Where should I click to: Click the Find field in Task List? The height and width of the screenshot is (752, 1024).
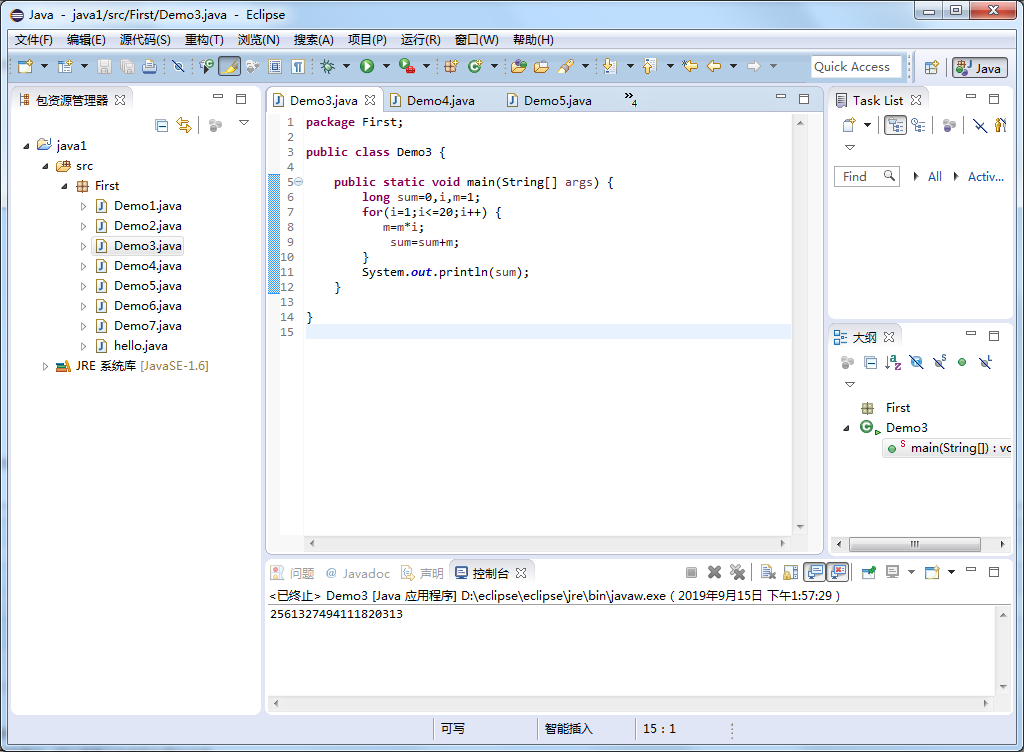(867, 176)
